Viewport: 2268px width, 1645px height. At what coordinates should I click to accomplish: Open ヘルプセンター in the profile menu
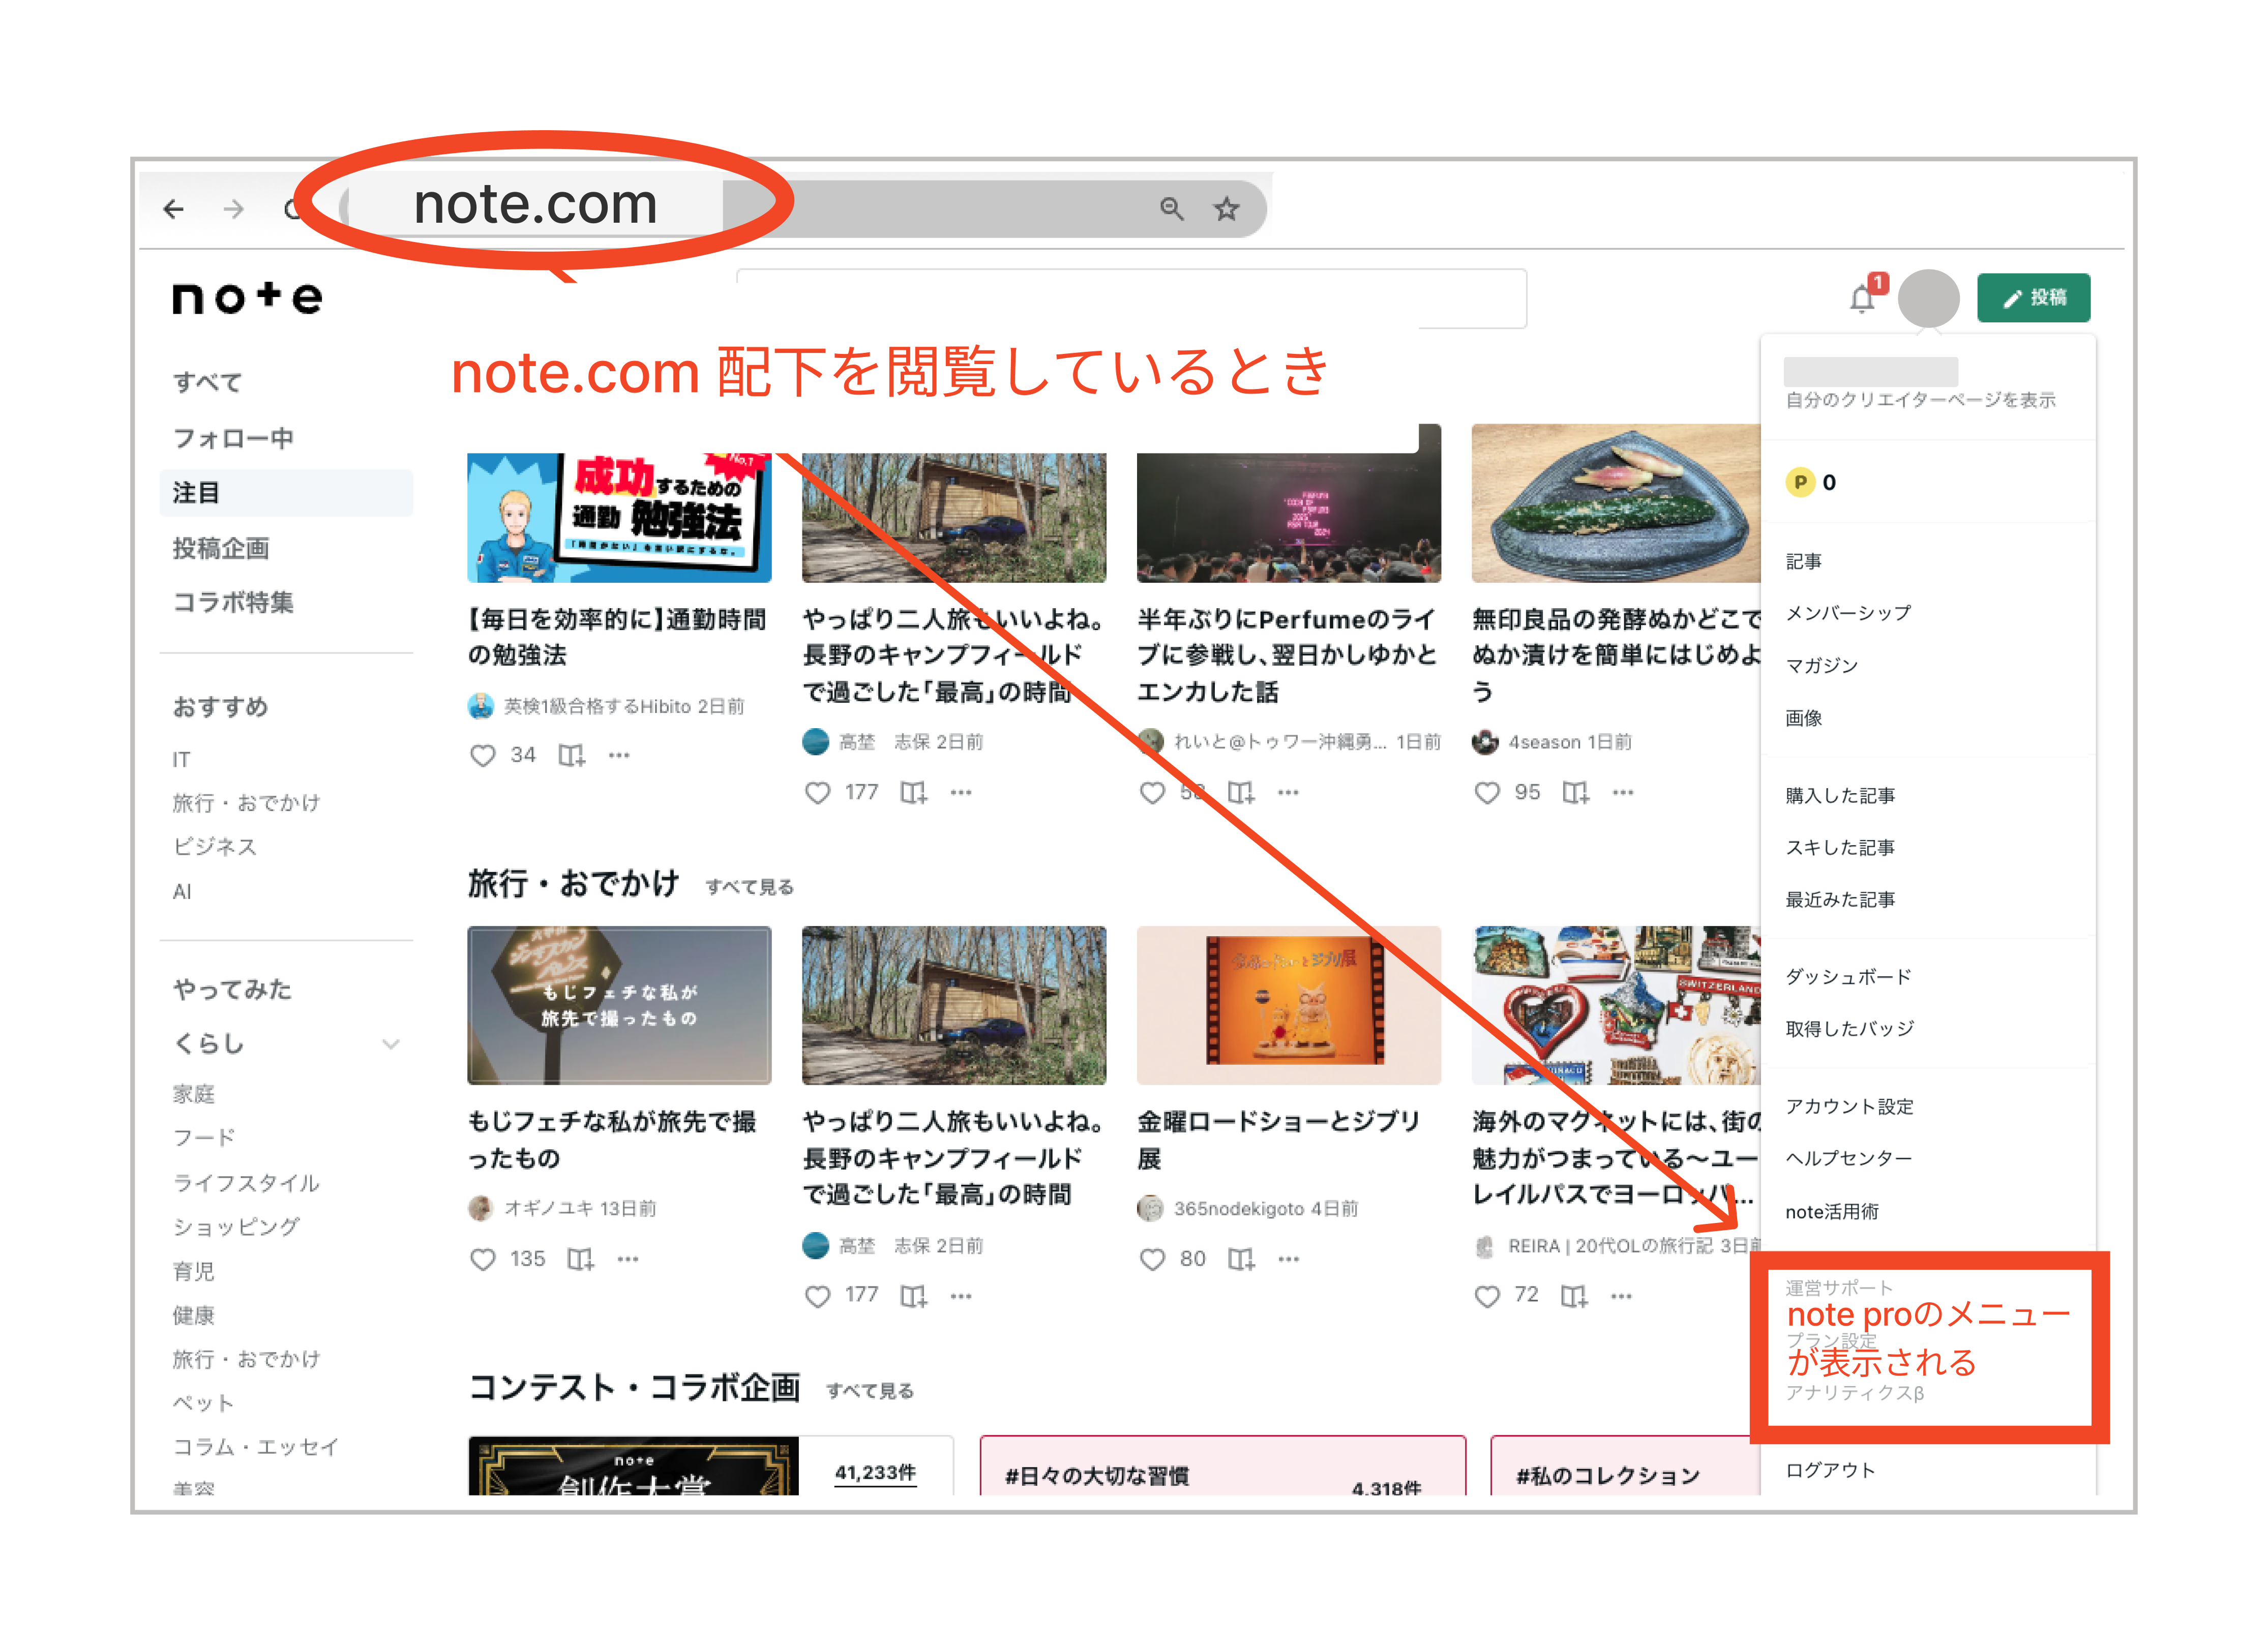click(x=1848, y=1158)
